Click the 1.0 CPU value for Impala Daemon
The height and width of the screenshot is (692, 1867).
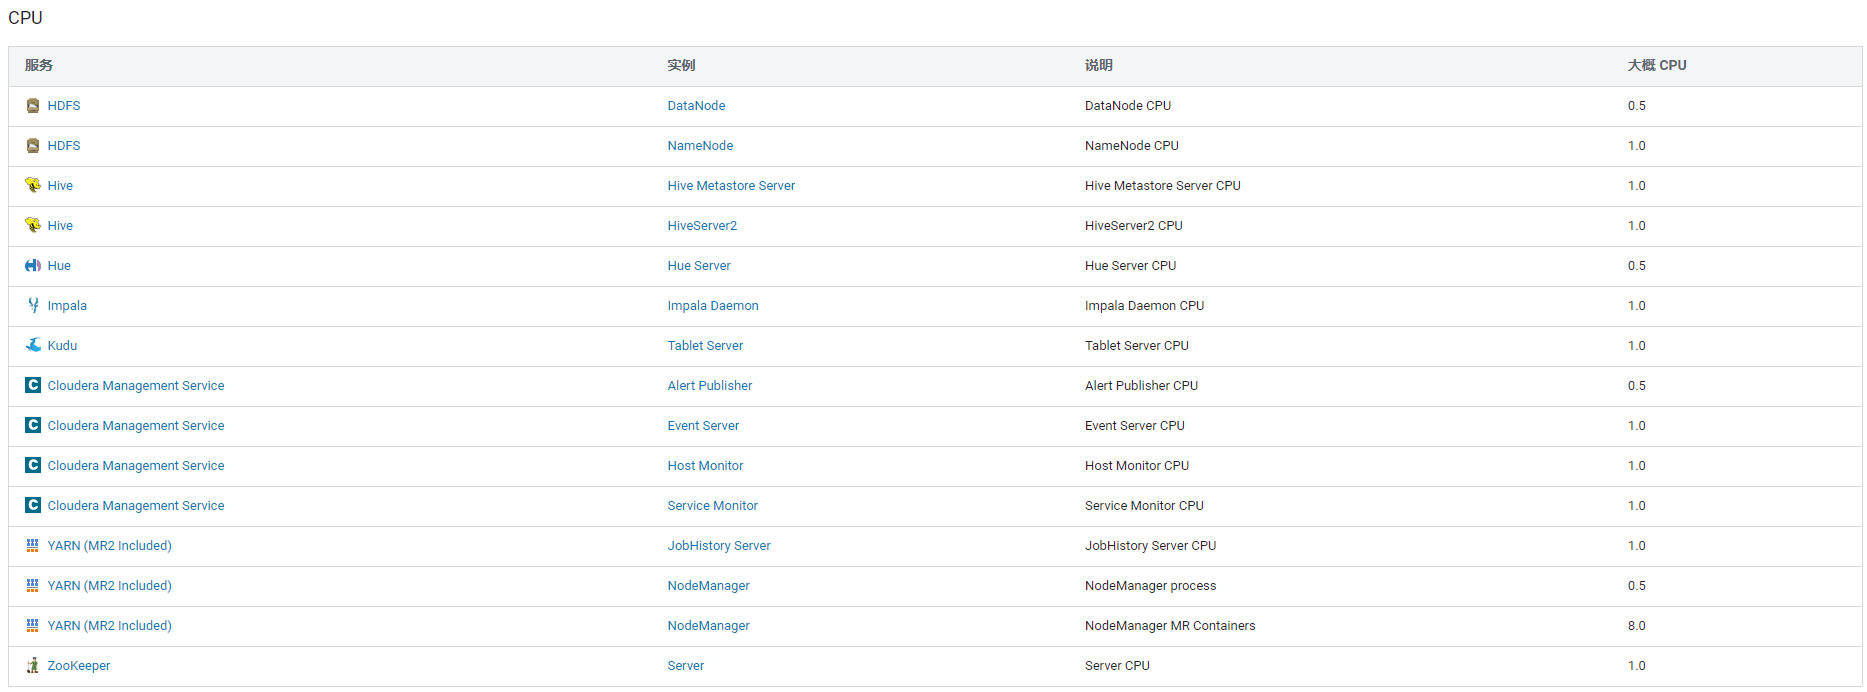[x=1636, y=306]
